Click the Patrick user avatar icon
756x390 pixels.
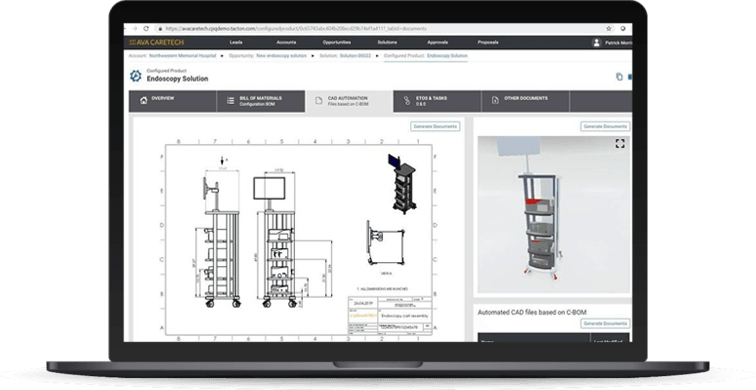(596, 42)
